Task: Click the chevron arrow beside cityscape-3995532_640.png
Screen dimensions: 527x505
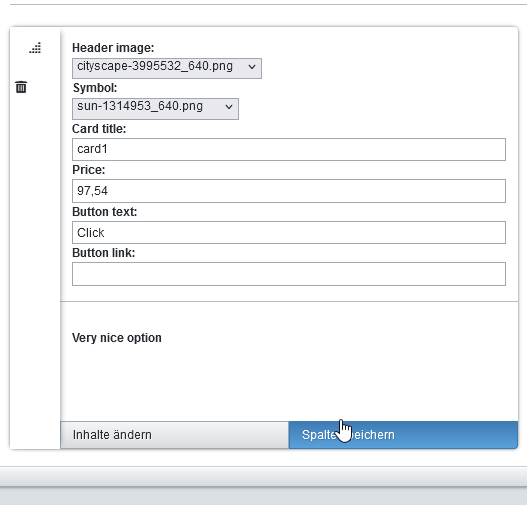Action: (252, 67)
